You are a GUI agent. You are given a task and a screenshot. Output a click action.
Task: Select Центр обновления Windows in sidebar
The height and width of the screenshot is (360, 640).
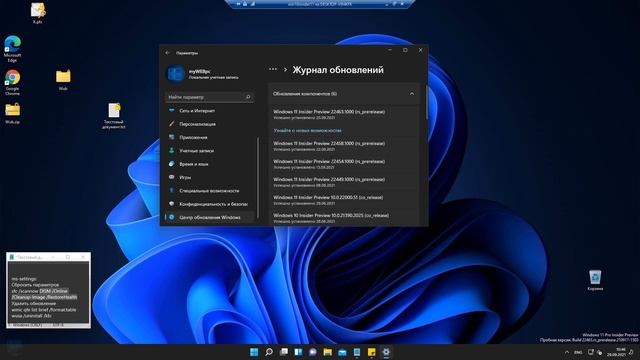(x=209, y=217)
